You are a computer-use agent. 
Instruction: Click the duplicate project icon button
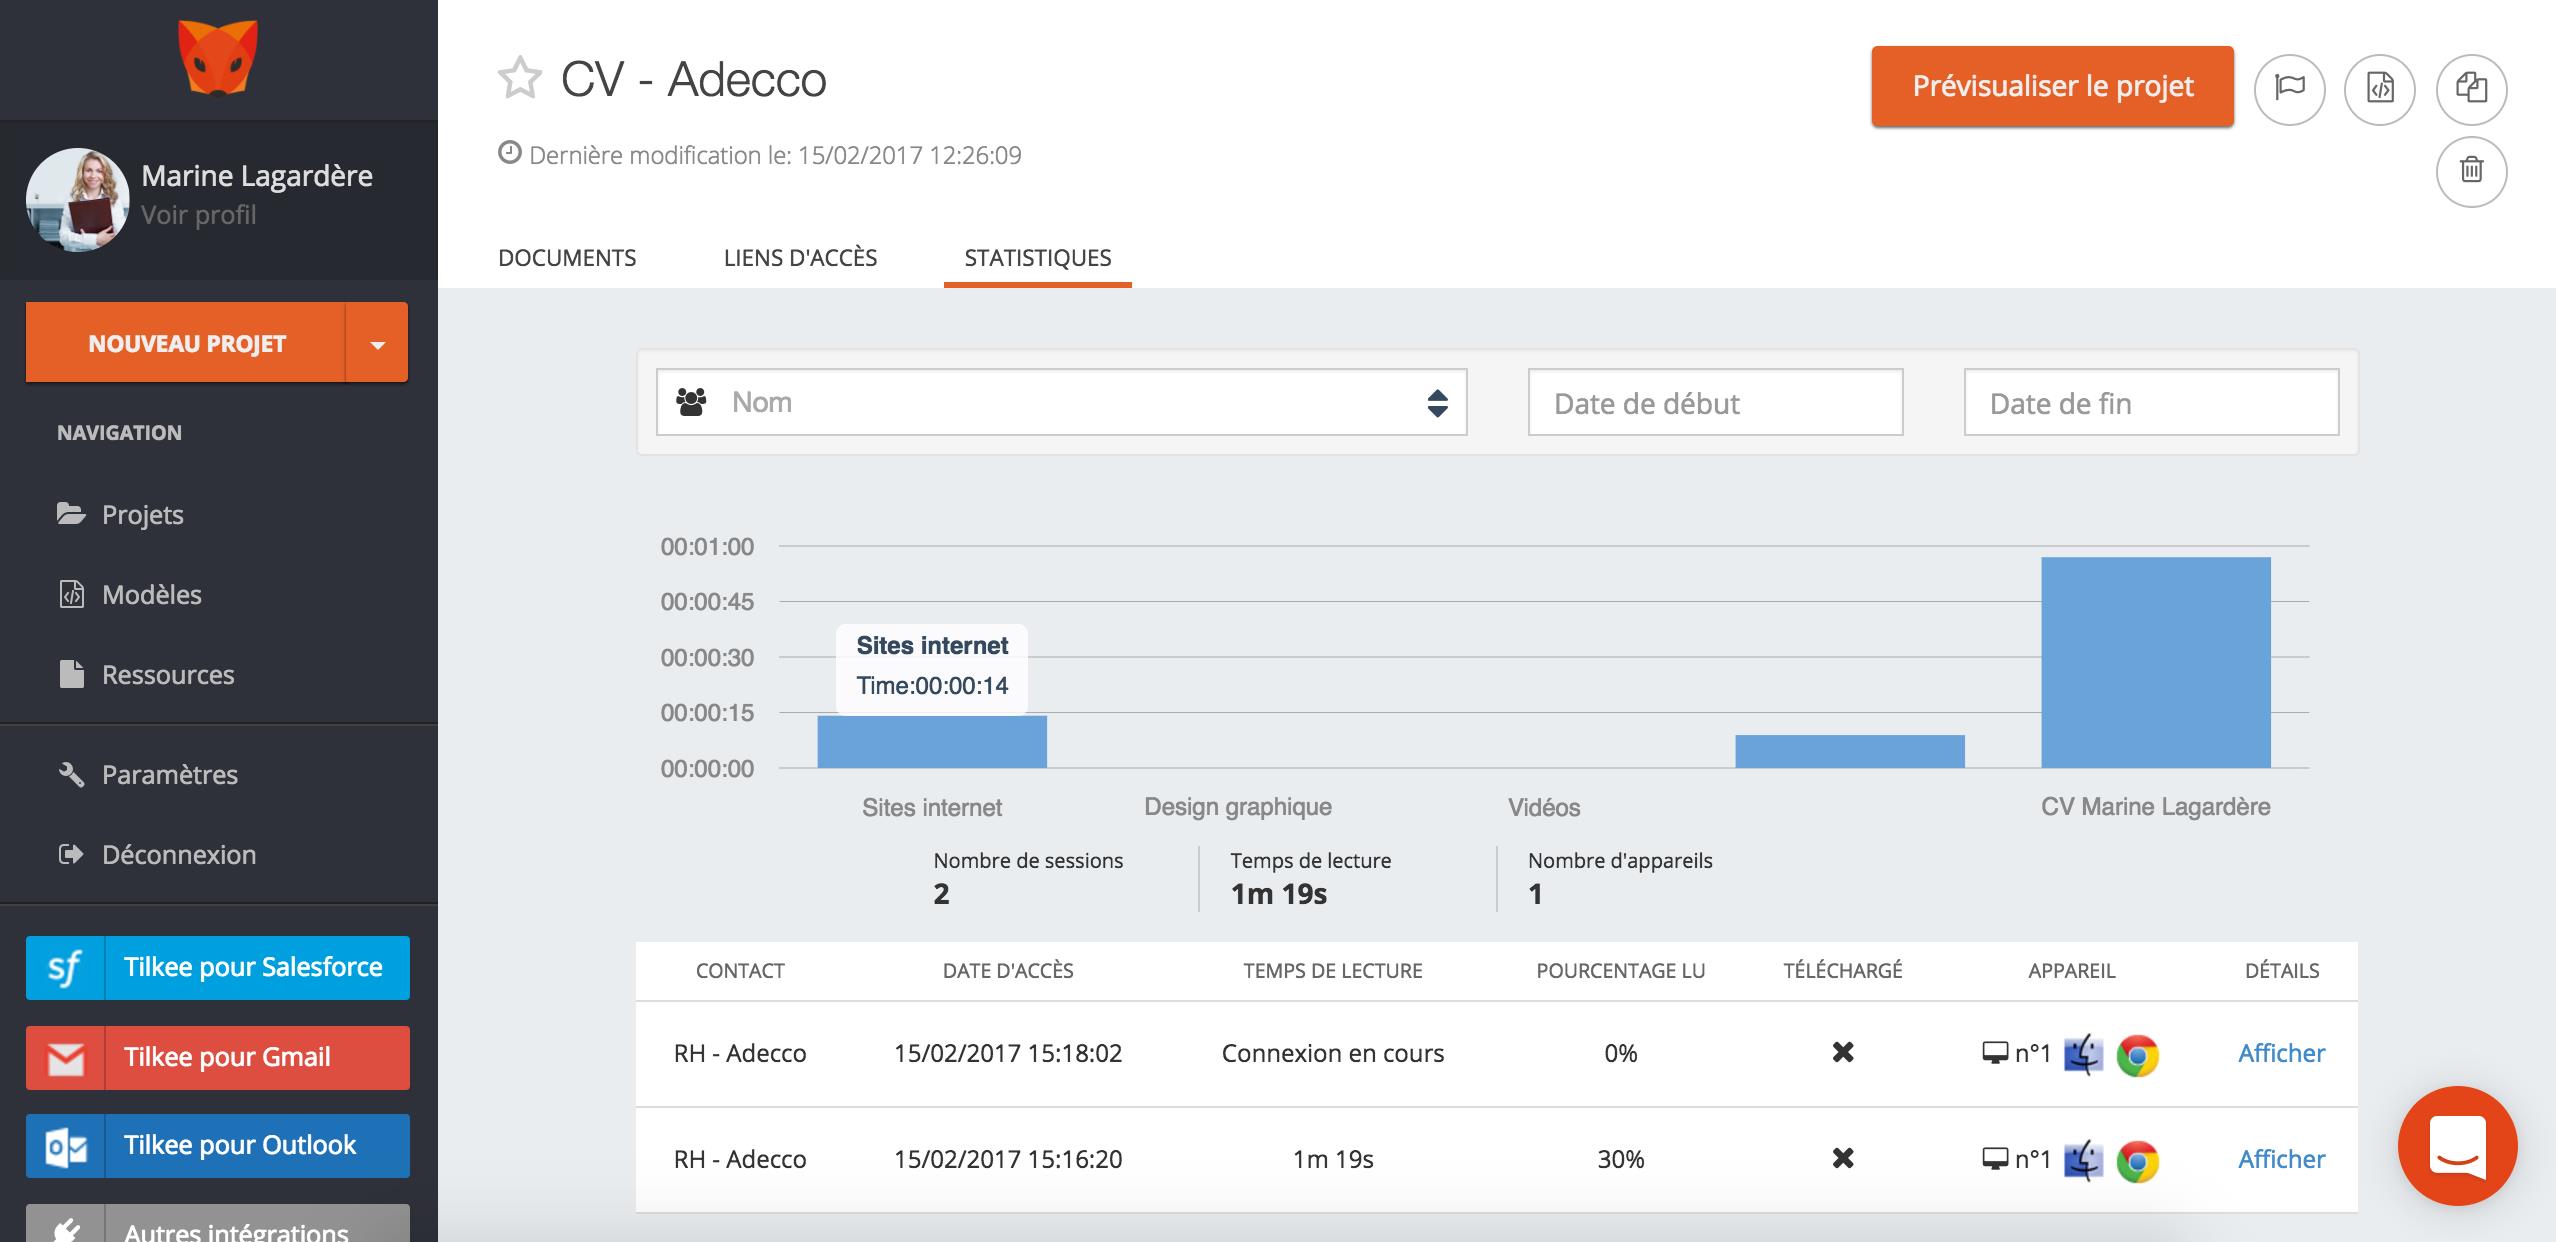click(2471, 88)
